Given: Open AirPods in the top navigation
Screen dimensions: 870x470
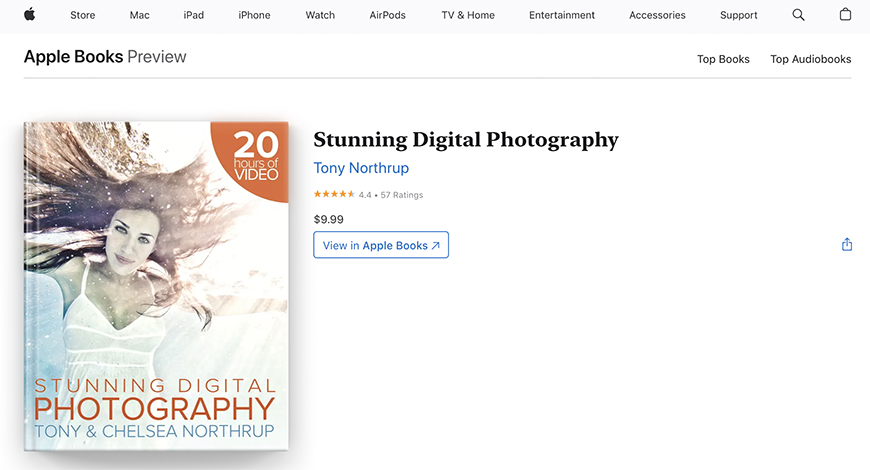Looking at the screenshot, I should tap(387, 16).
